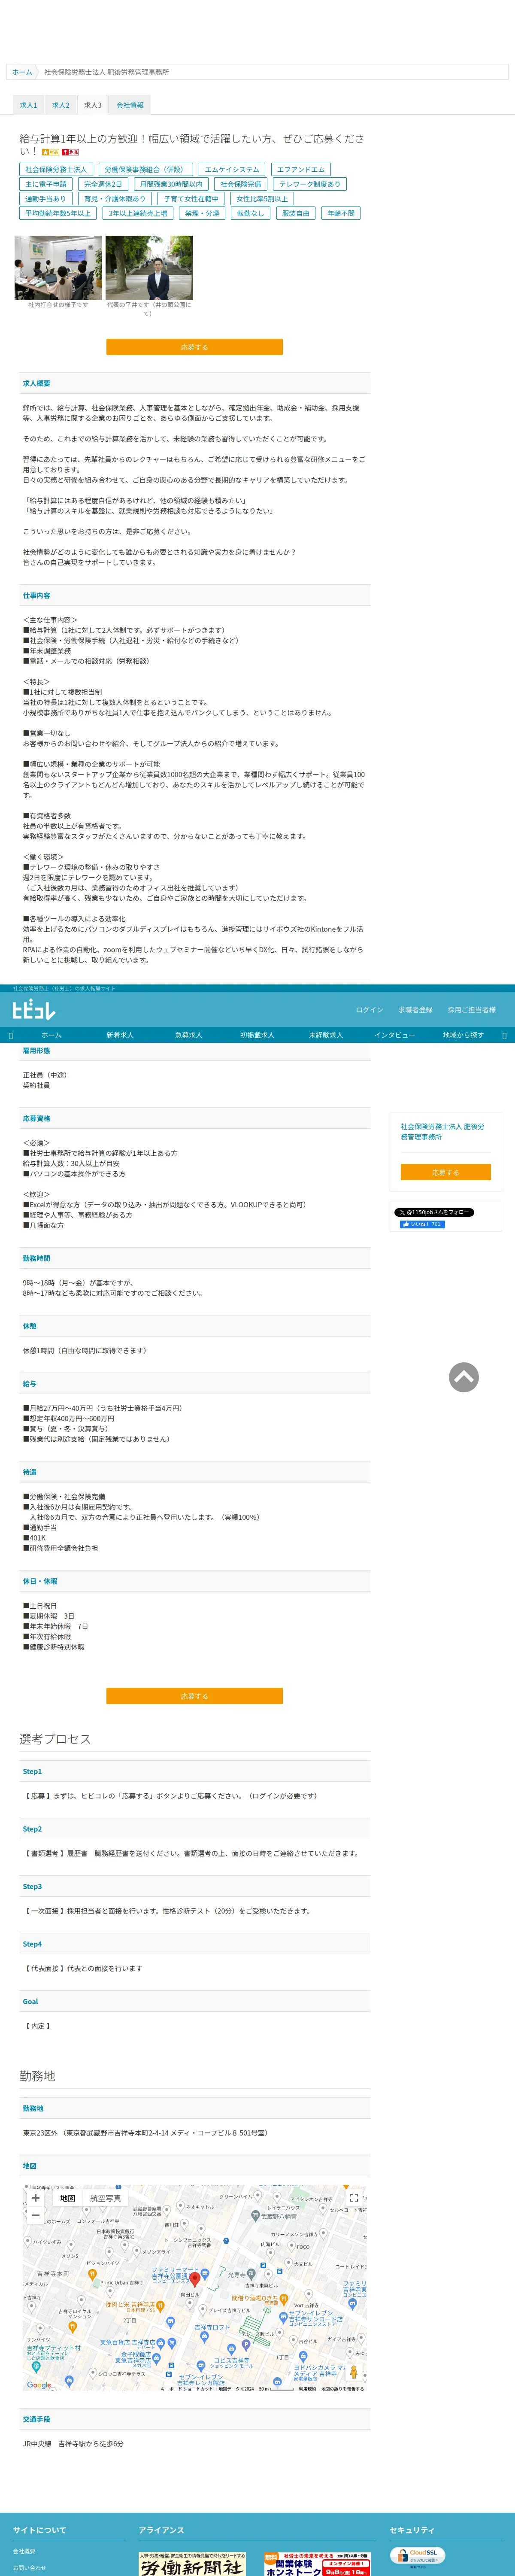Click the 開業体験ホンネトーク banner
The width and height of the screenshot is (515, 2576).
(317, 2563)
